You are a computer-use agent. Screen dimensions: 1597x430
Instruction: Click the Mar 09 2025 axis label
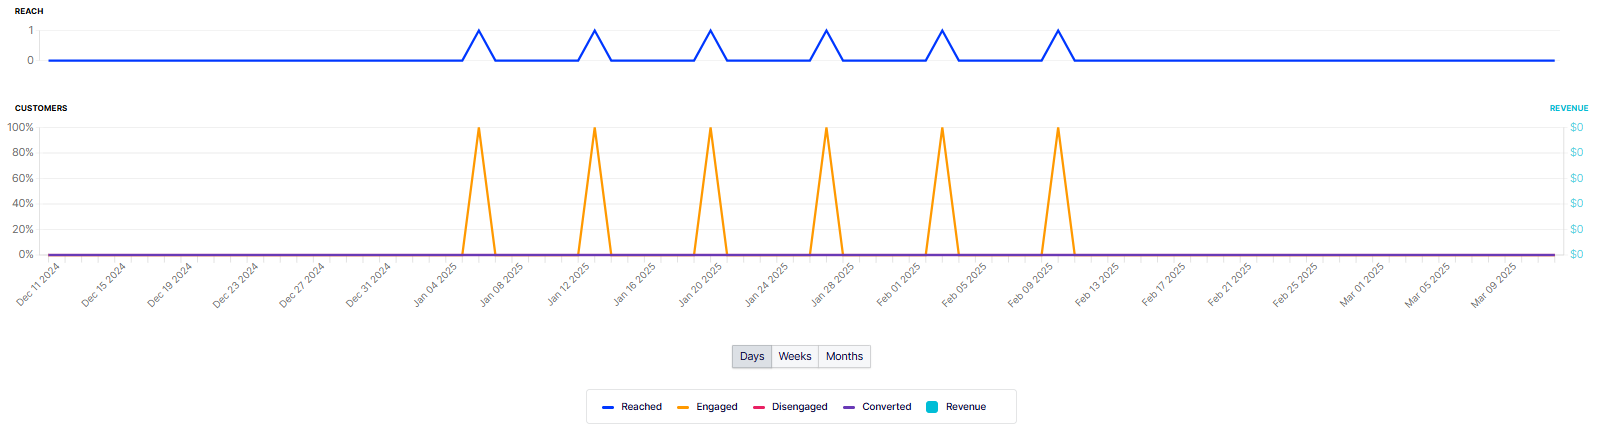coord(1493,284)
